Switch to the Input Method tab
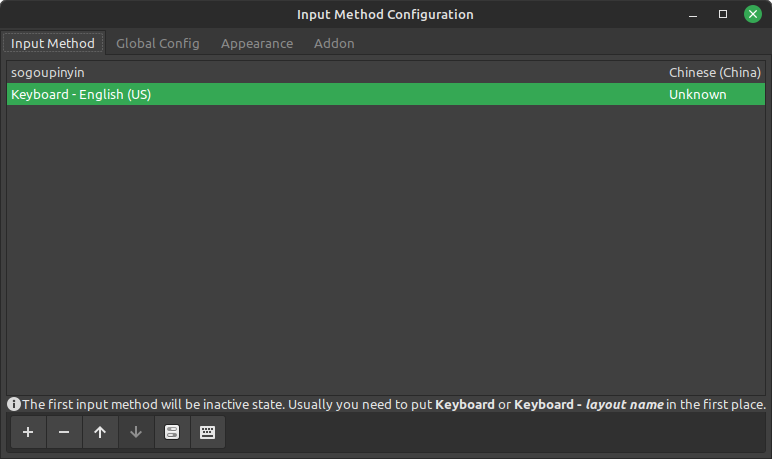 [x=53, y=43]
